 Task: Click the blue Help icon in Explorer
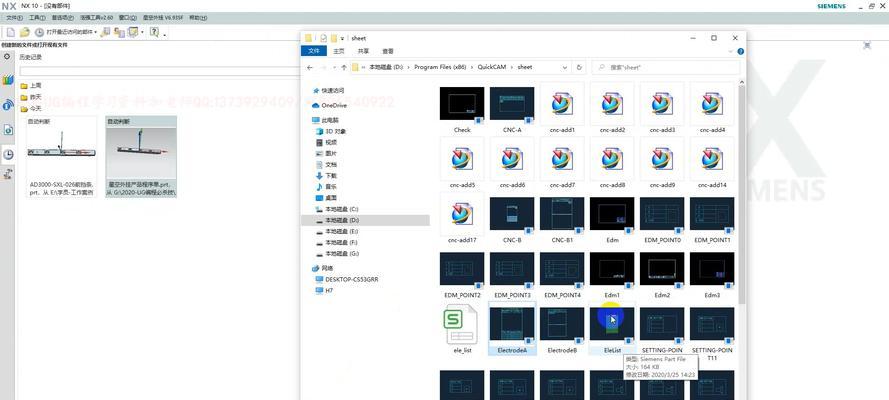click(740, 51)
